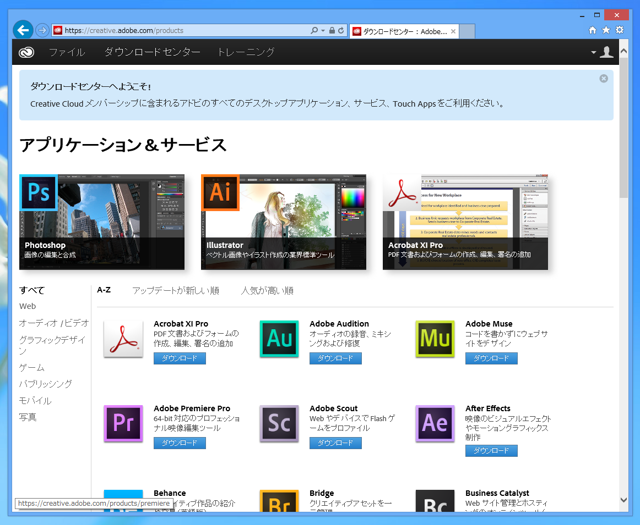This screenshot has width=640, height=525.
Task: Click the Behance title text
Action: click(x=170, y=493)
